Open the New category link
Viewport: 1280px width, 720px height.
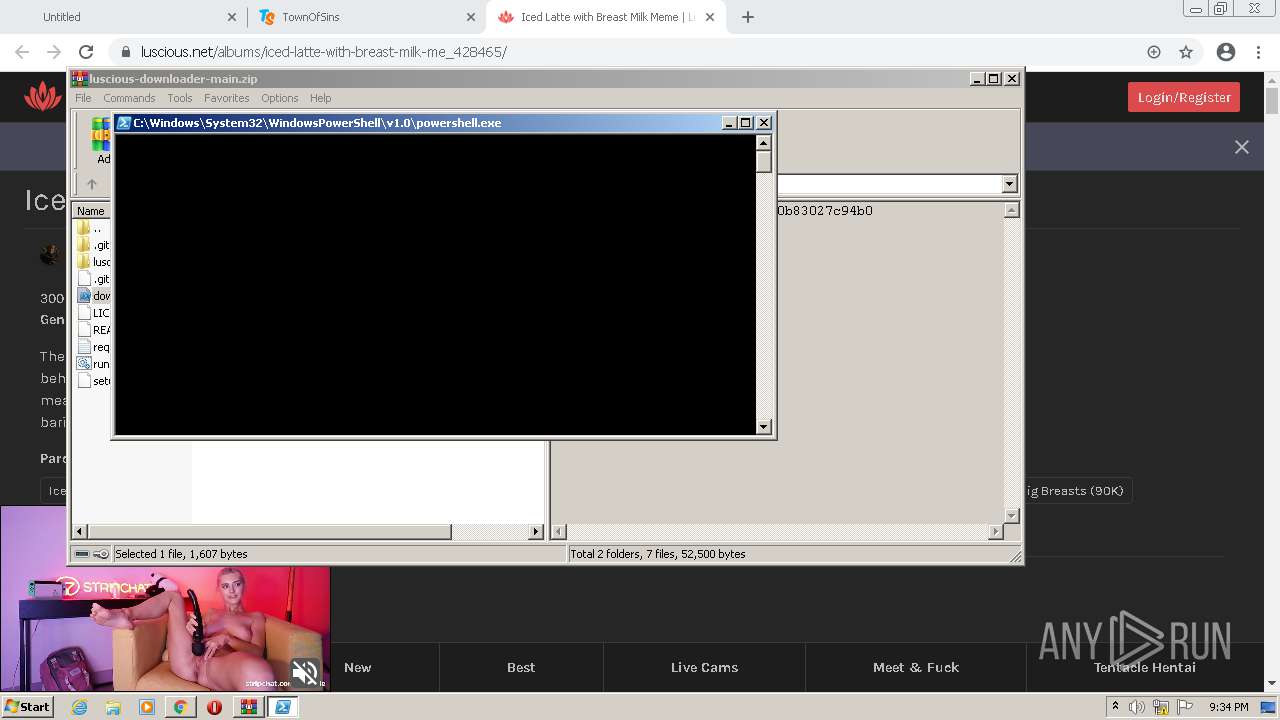pos(357,667)
